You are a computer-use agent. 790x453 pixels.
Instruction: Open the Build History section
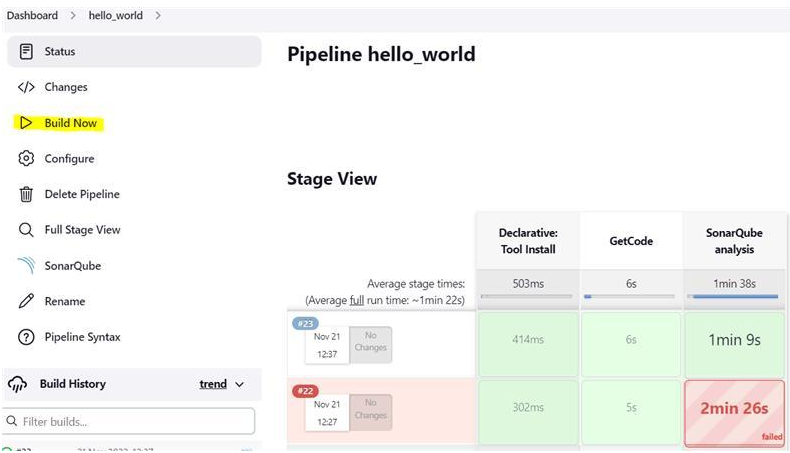tap(72, 384)
